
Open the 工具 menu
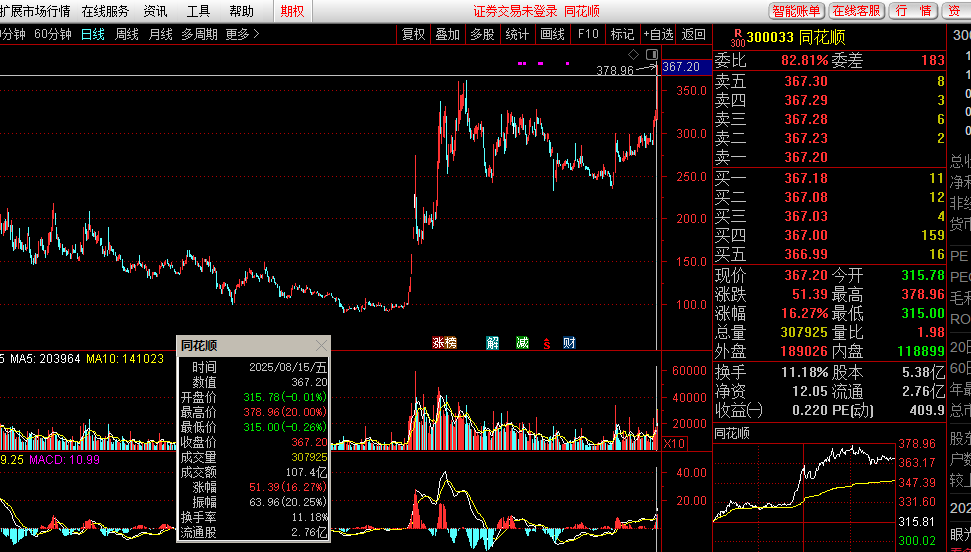point(198,11)
